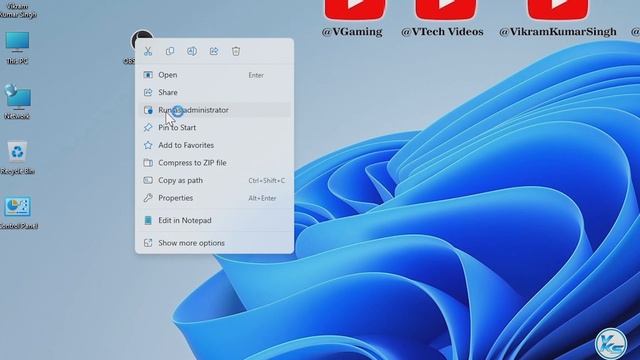
Task: Select Copy as path
Action: coord(214,180)
